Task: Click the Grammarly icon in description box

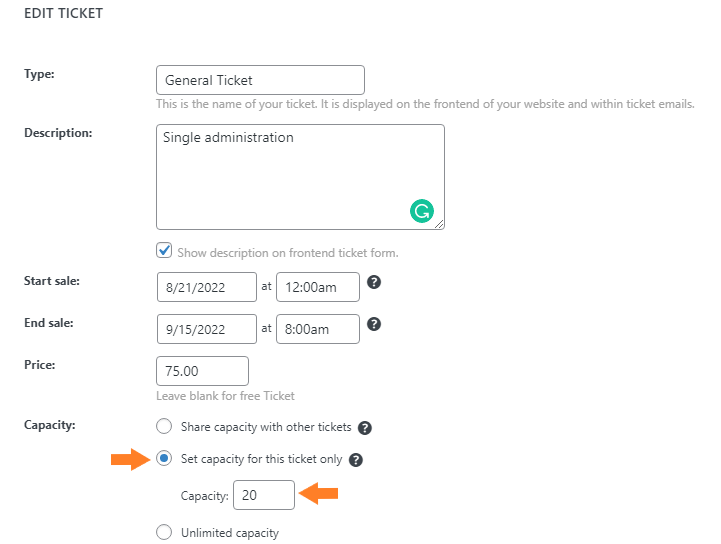Action: pos(422,211)
